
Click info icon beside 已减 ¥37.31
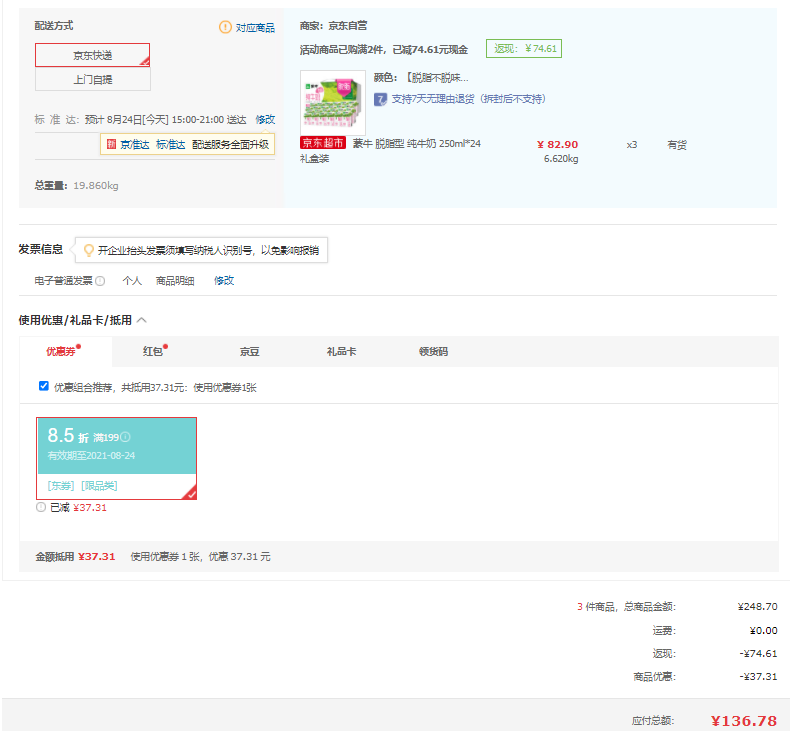click(x=41, y=507)
